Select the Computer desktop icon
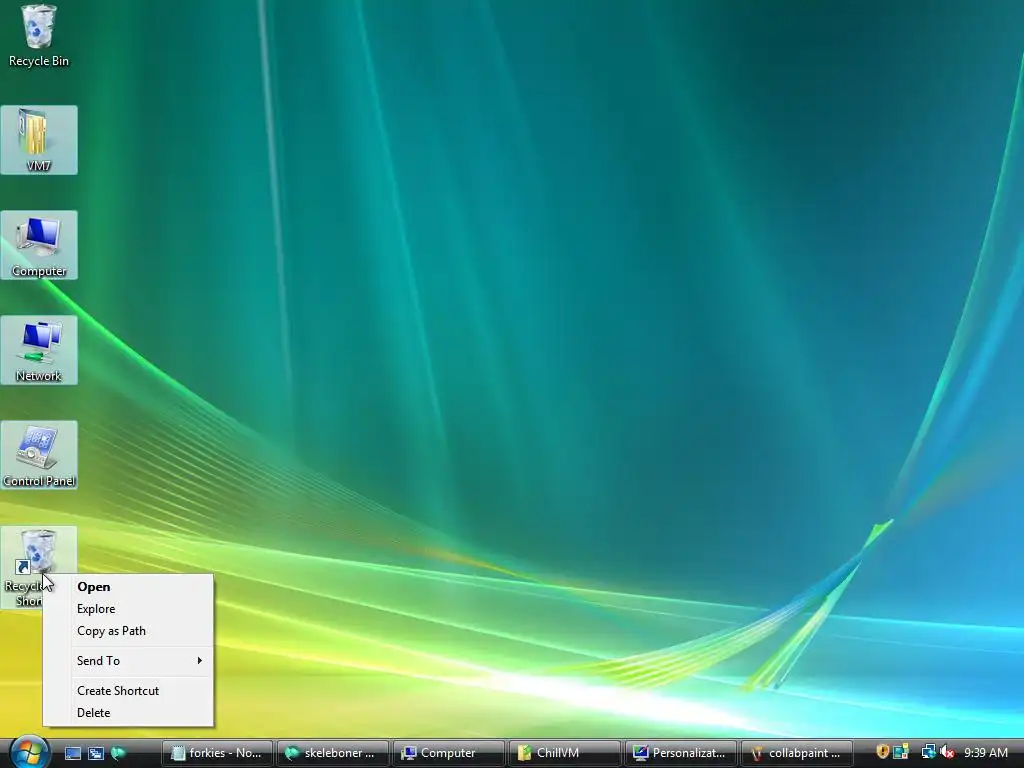This screenshot has height=768, width=1024. [39, 245]
